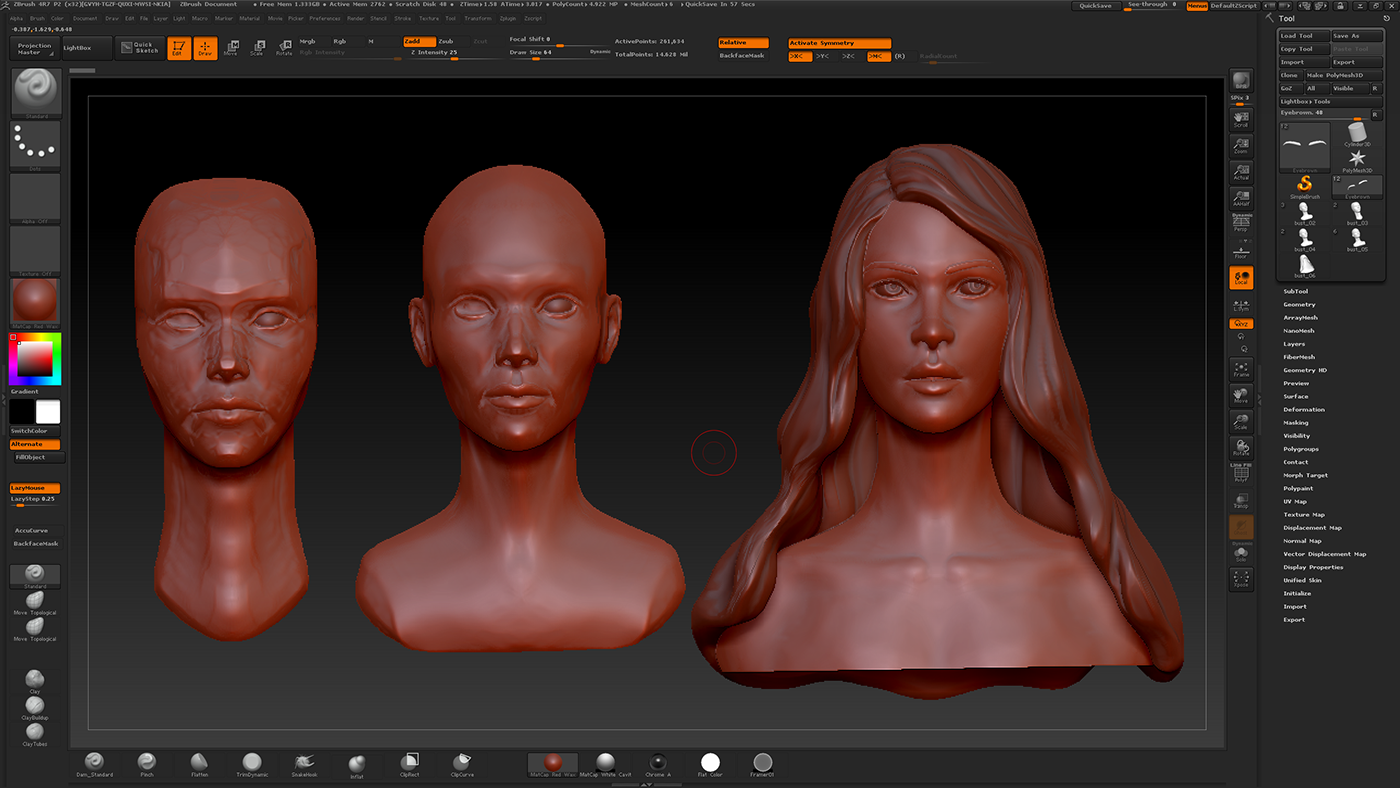Click the Rotate transform icon in top shelf
This screenshot has width=1400, height=788.
coord(284,48)
